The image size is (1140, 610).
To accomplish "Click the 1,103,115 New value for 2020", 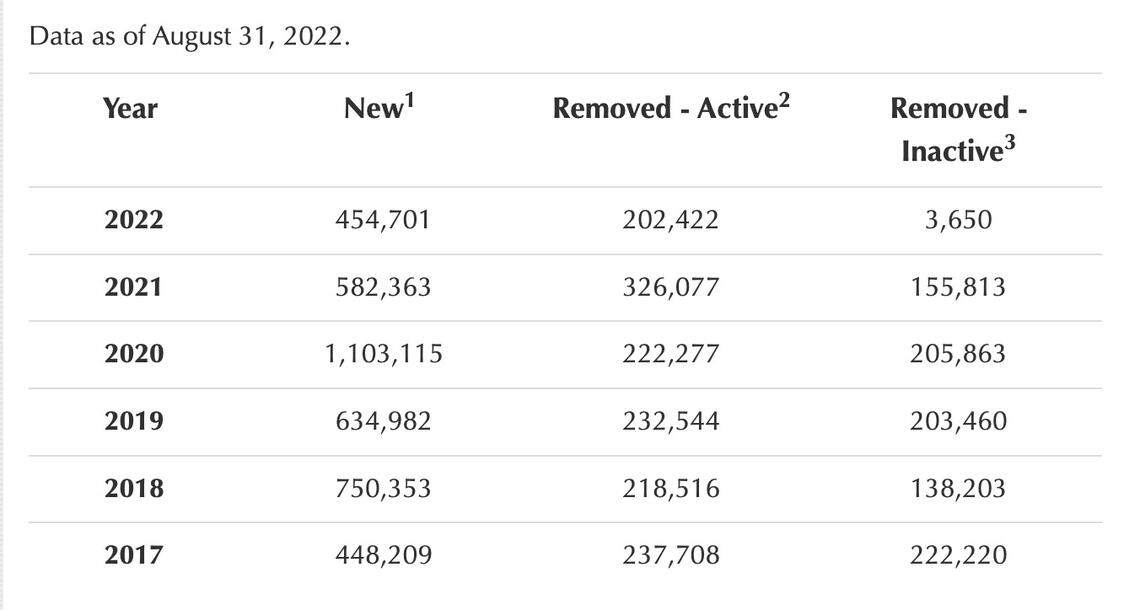I will tap(384, 354).
